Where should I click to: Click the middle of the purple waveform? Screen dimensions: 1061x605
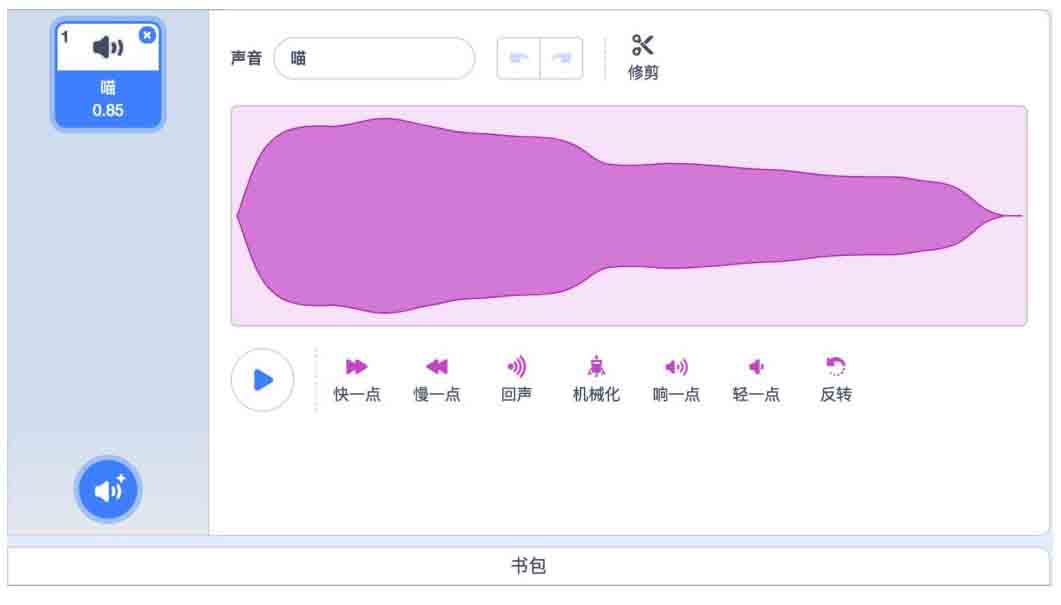(x=628, y=215)
